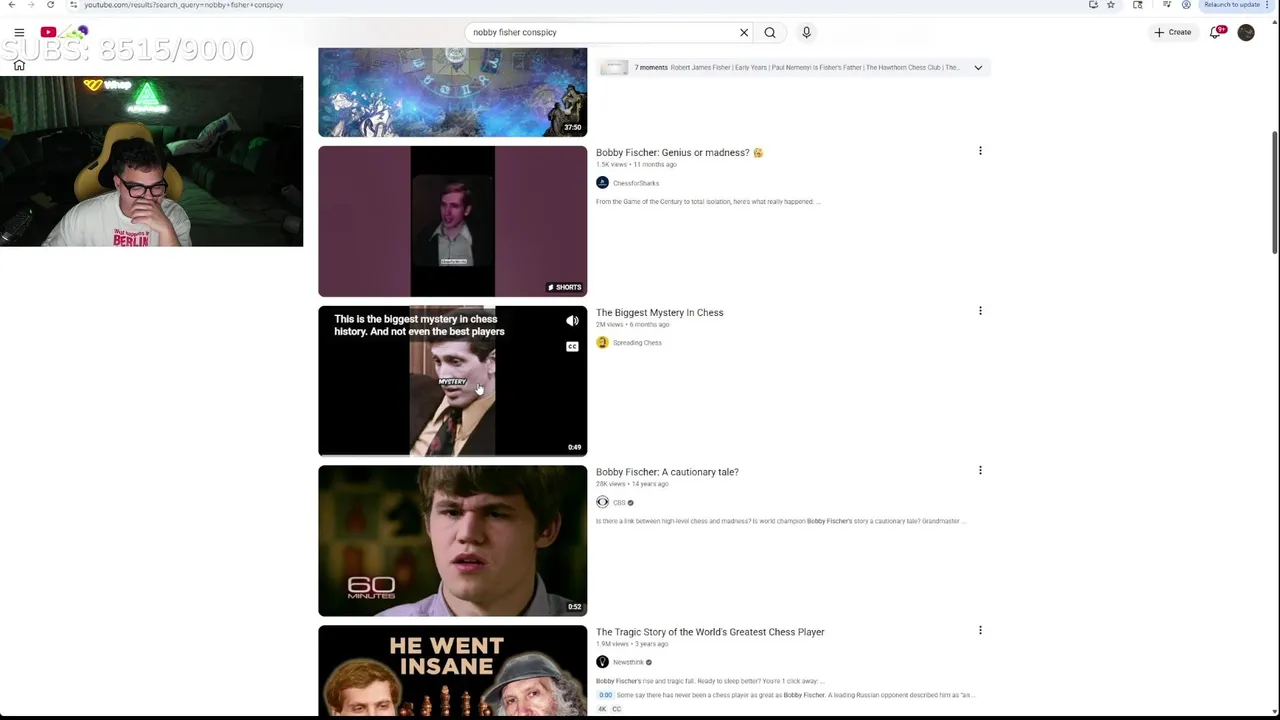Bookmark this page with star

pyautogui.click(x=1110, y=5)
